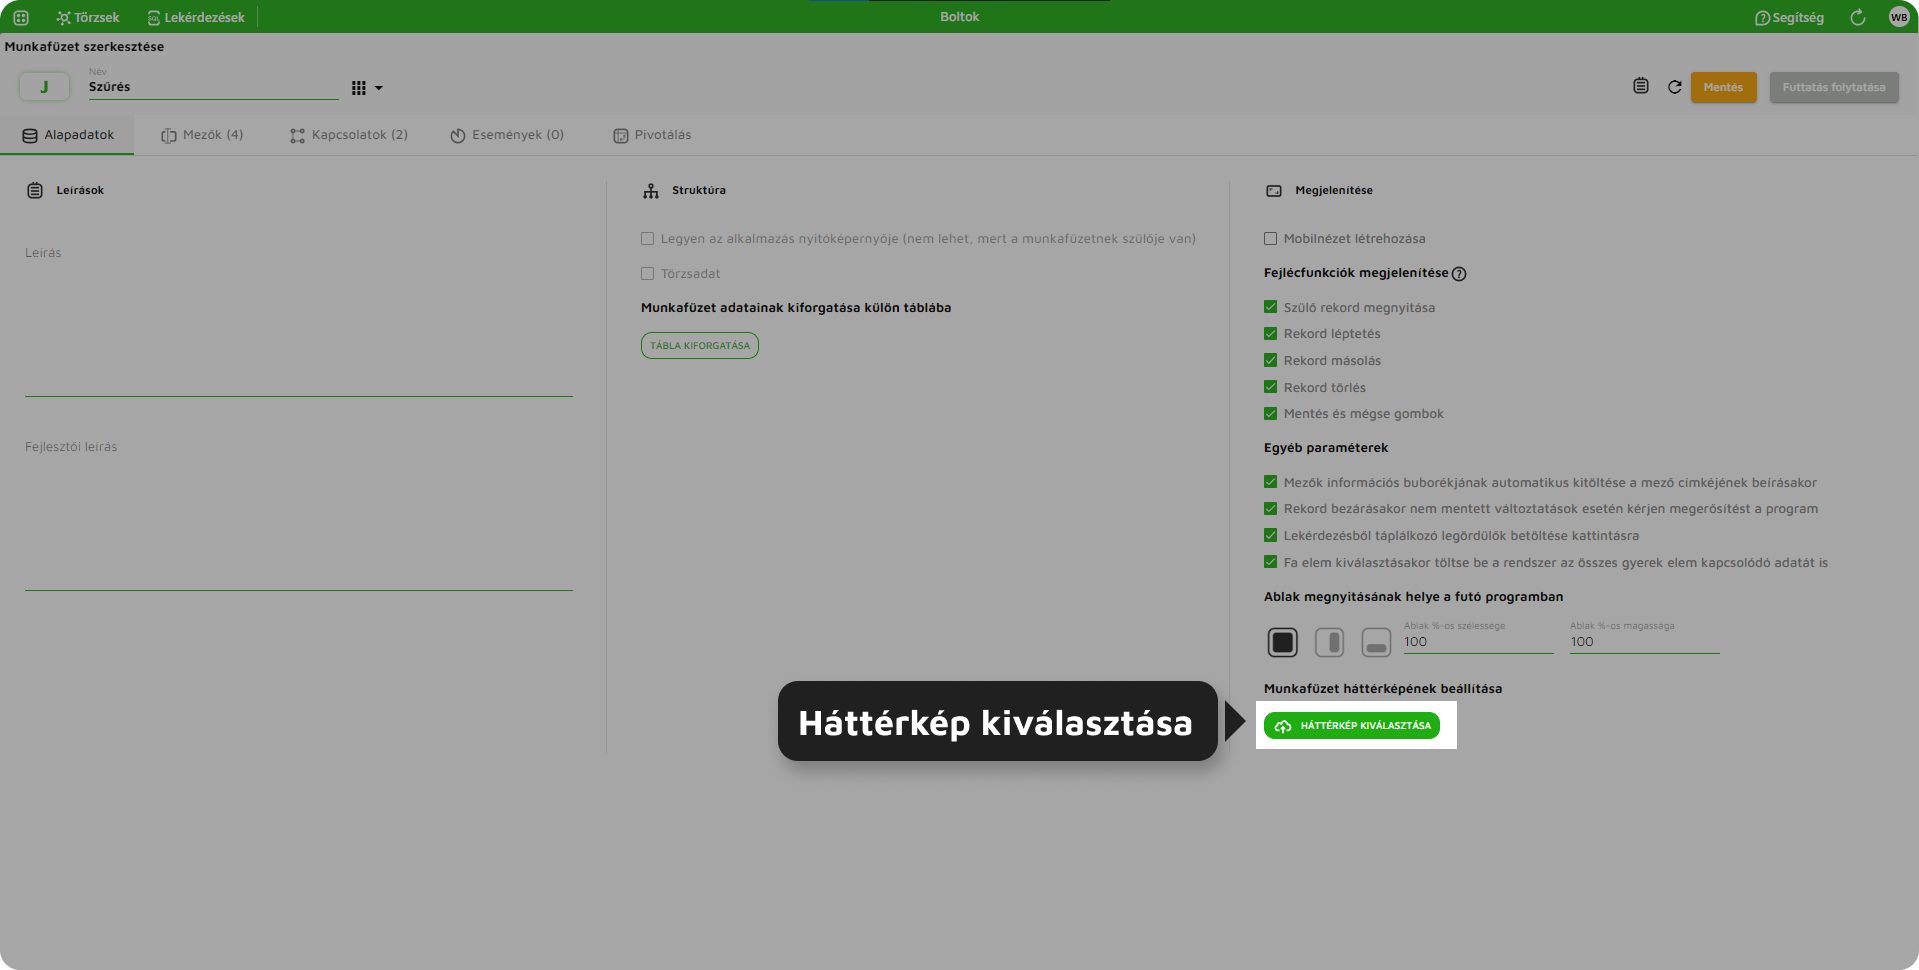The width and height of the screenshot is (1919, 970).
Task: Switch to the Pivotálás tab
Action: point(652,135)
